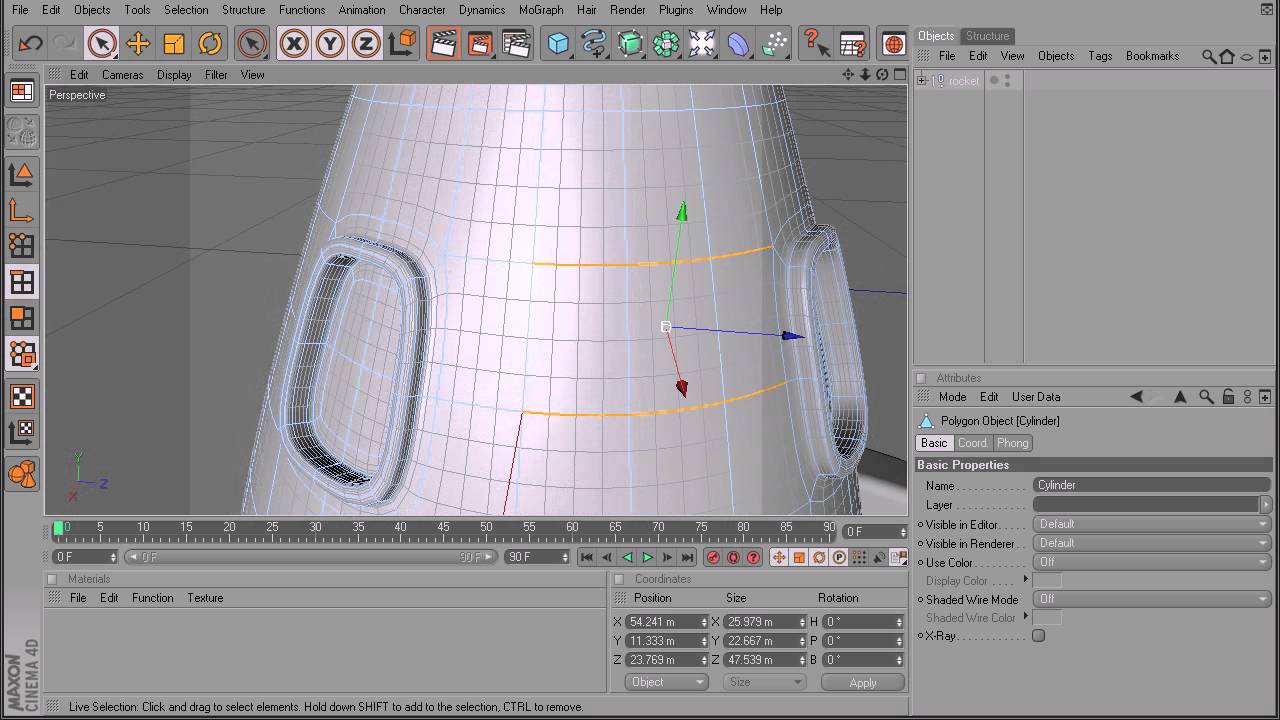Image resolution: width=1280 pixels, height=720 pixels.
Task: Switch to the Phong tab
Action: [x=1012, y=443]
